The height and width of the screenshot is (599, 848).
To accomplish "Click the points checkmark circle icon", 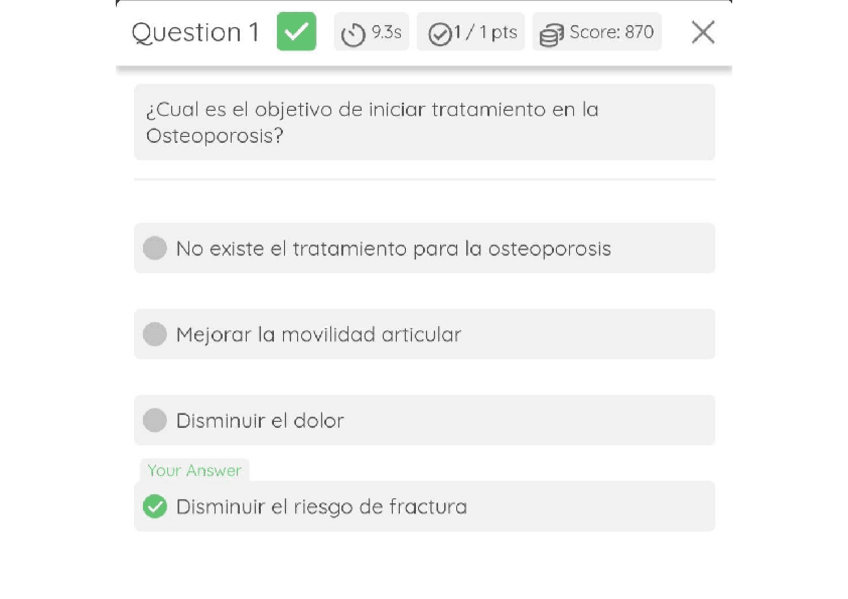I will coord(439,35).
